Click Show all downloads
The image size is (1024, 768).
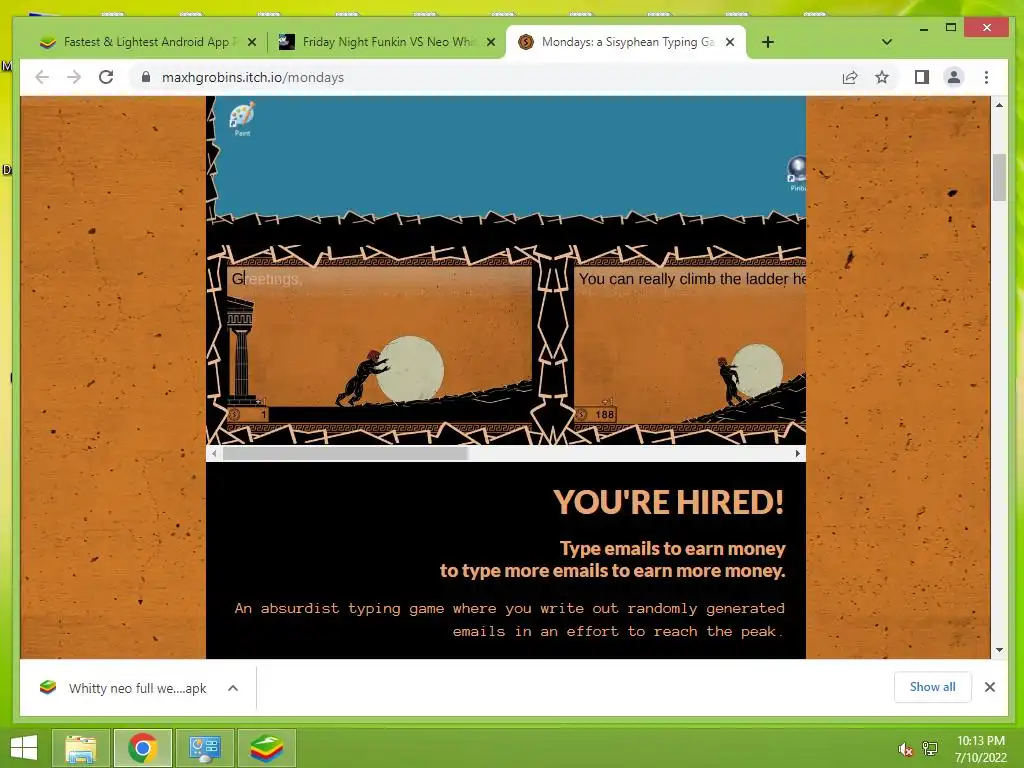tap(933, 687)
